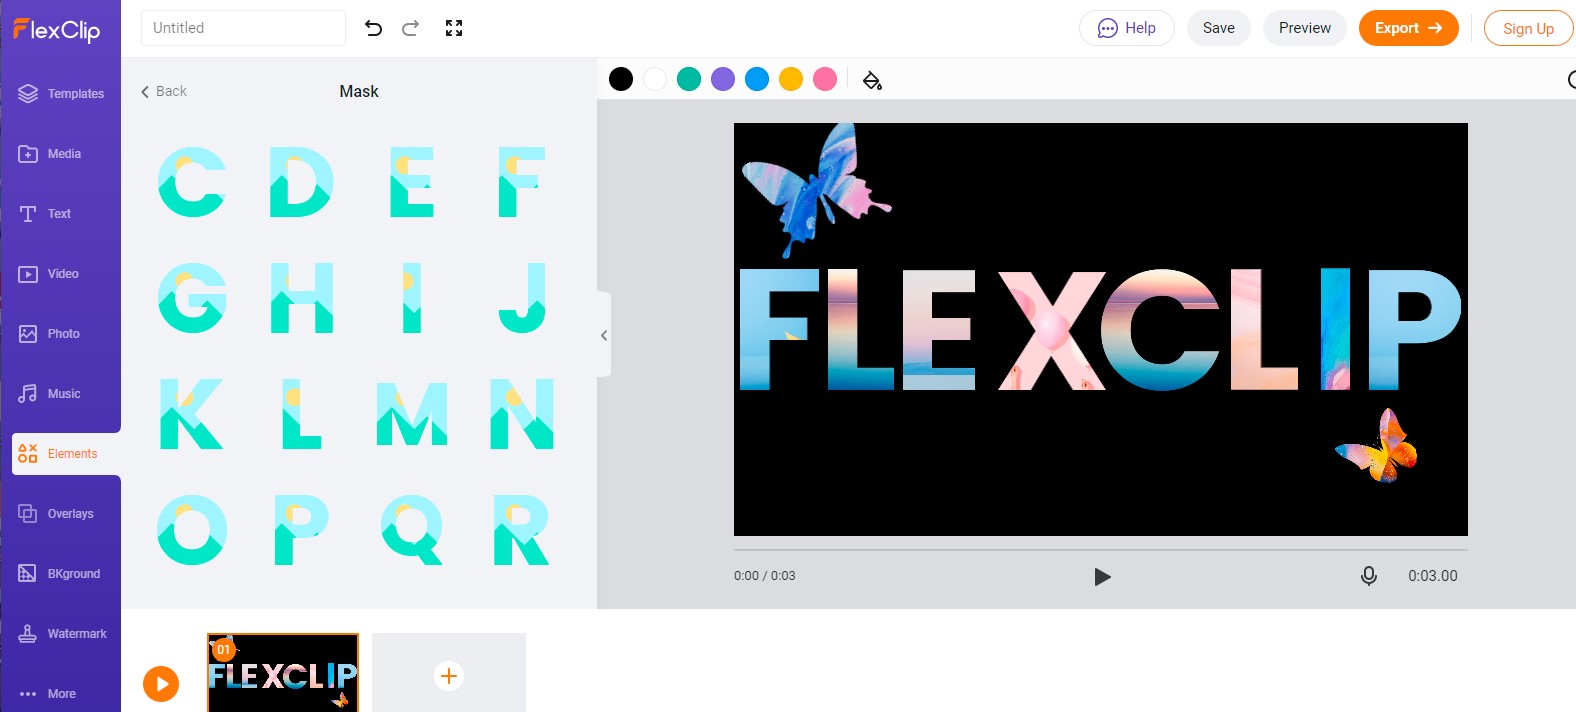Select the letter J mask
1576x712 pixels.
(522, 298)
